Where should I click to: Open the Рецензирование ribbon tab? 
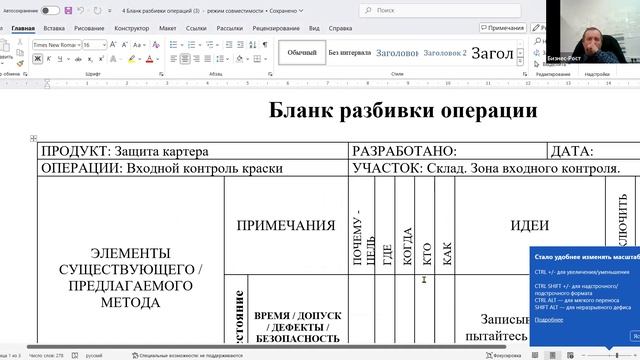pos(276,28)
